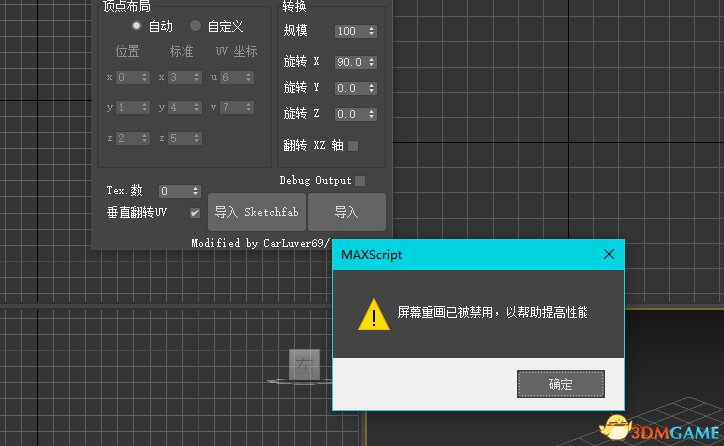Uncheck the 垂直翻转UV checkbox
The image size is (724, 446).
pos(195,213)
